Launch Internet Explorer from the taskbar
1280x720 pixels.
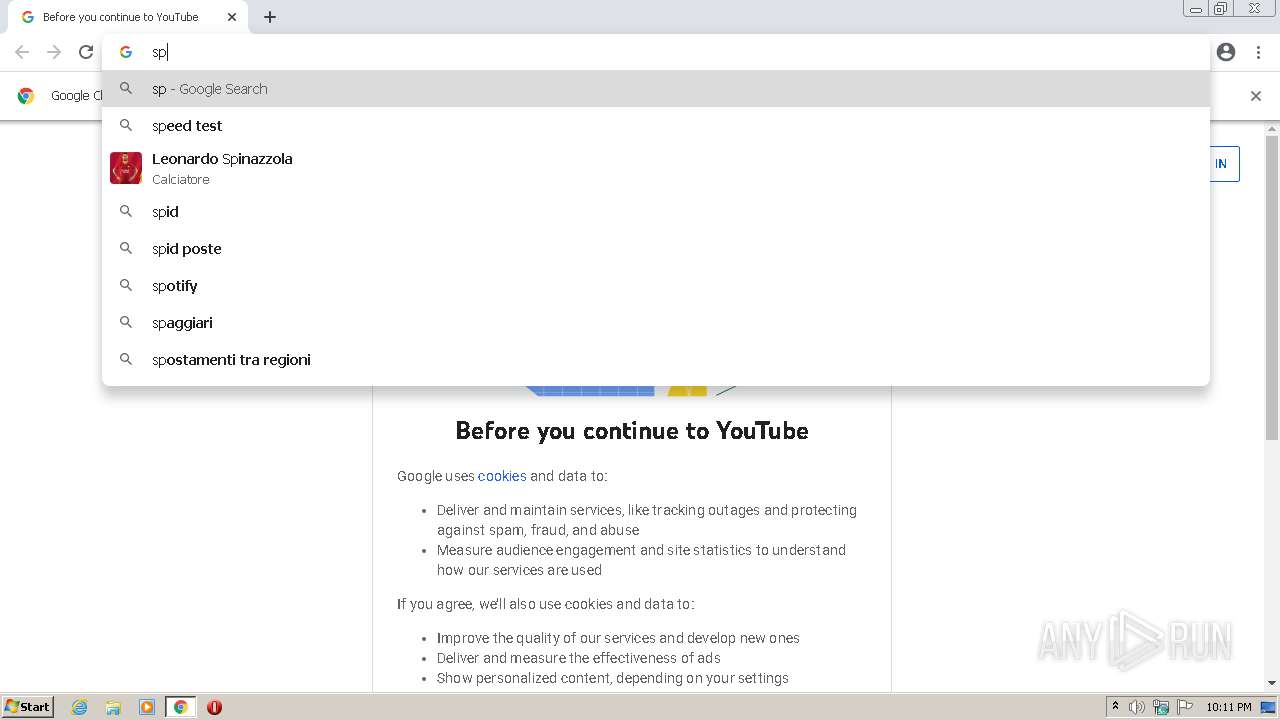point(80,707)
